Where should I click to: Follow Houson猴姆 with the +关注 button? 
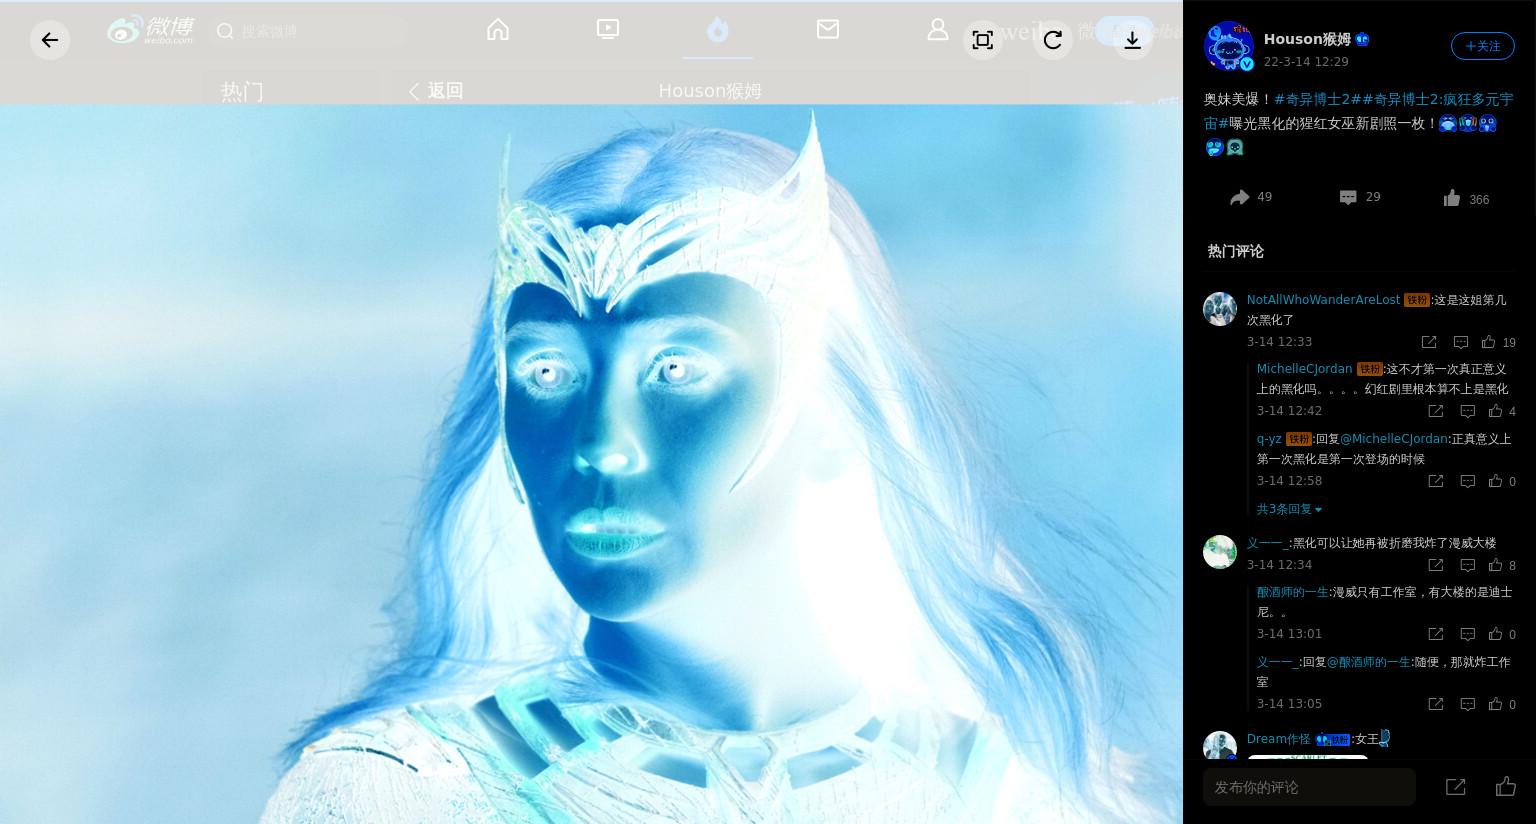coord(1483,46)
